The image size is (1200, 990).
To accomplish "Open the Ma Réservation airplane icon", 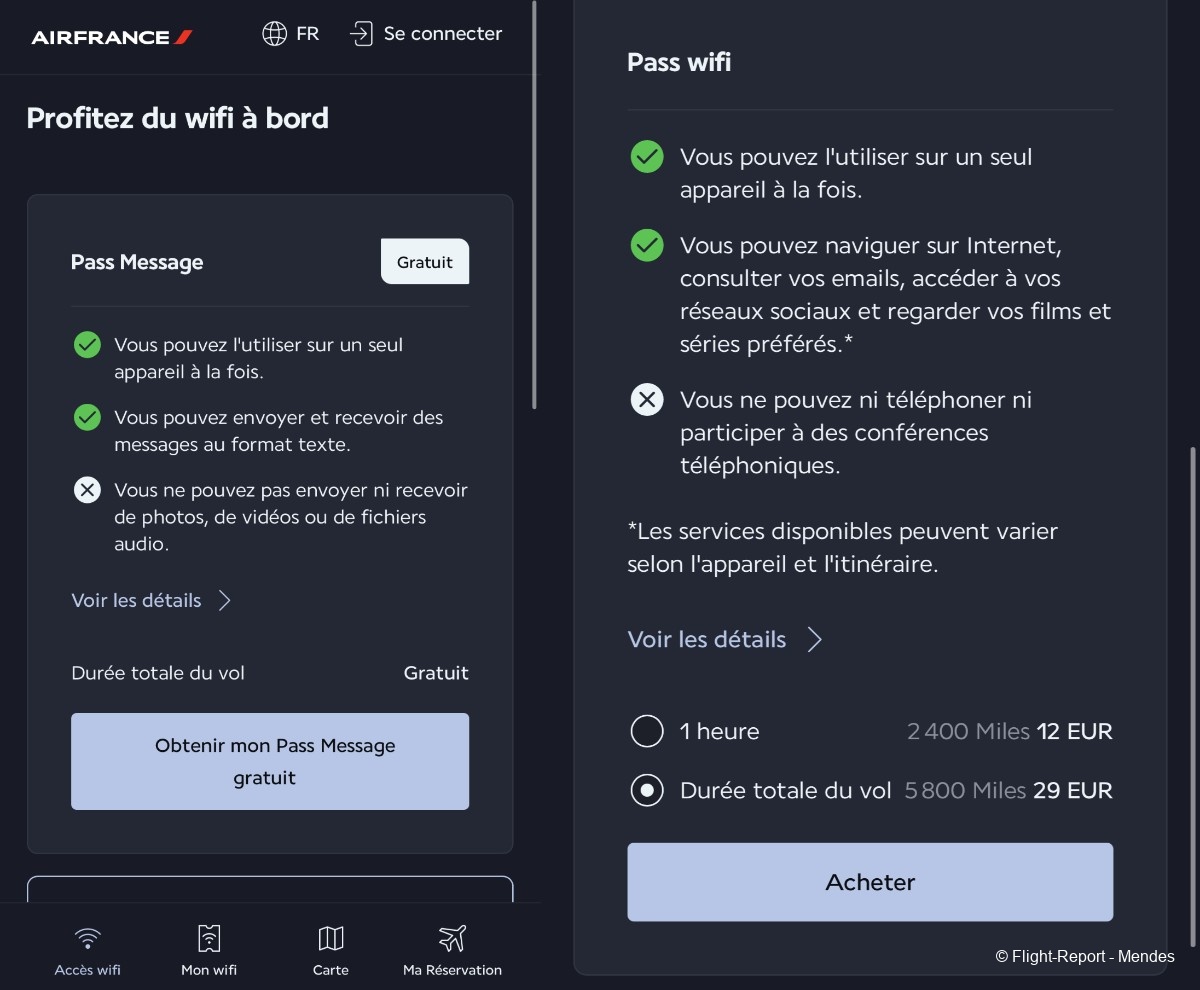I will pyautogui.click(x=452, y=938).
